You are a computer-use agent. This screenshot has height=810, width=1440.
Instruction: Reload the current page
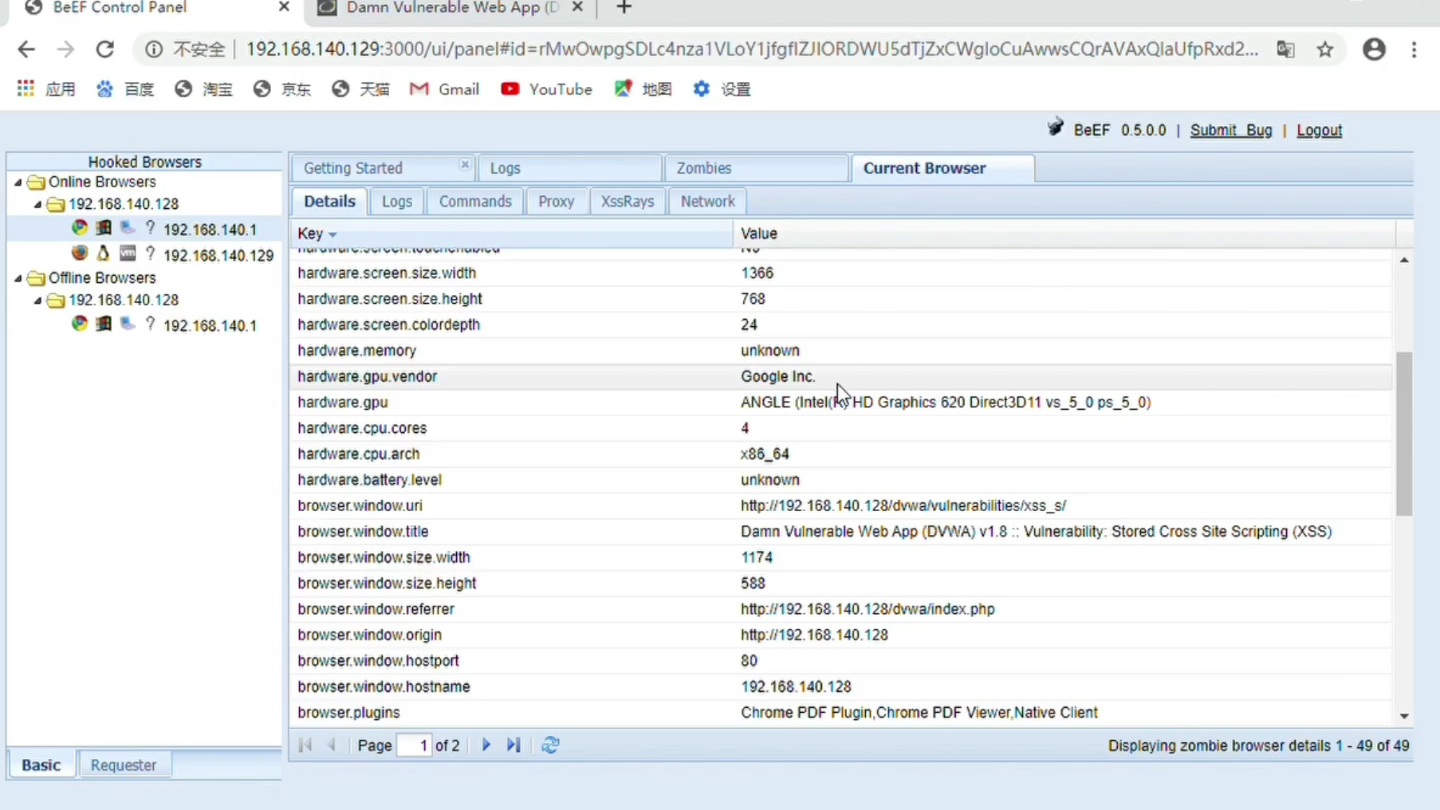(105, 49)
